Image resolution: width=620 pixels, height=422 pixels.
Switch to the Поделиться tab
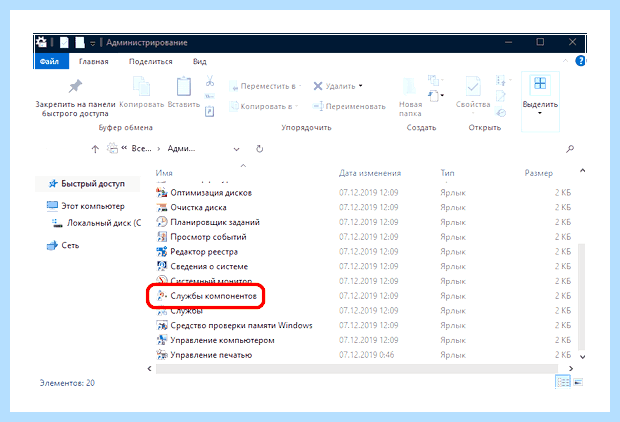tap(151, 61)
